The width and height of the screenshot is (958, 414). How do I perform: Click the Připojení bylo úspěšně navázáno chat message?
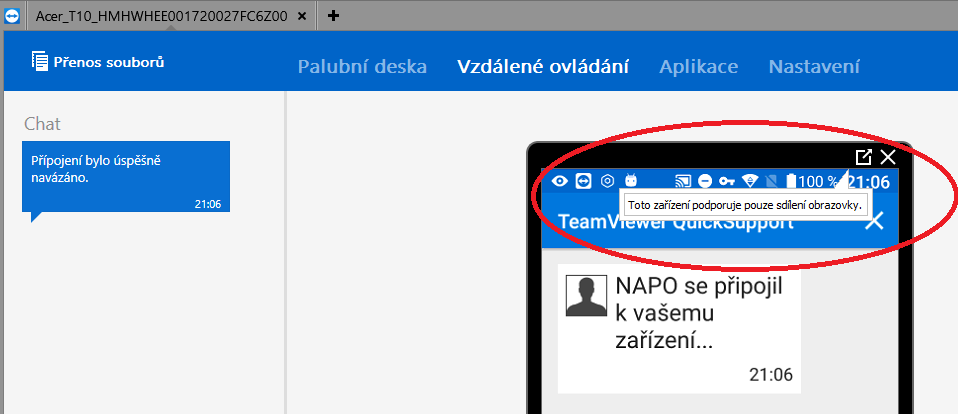click(x=125, y=176)
